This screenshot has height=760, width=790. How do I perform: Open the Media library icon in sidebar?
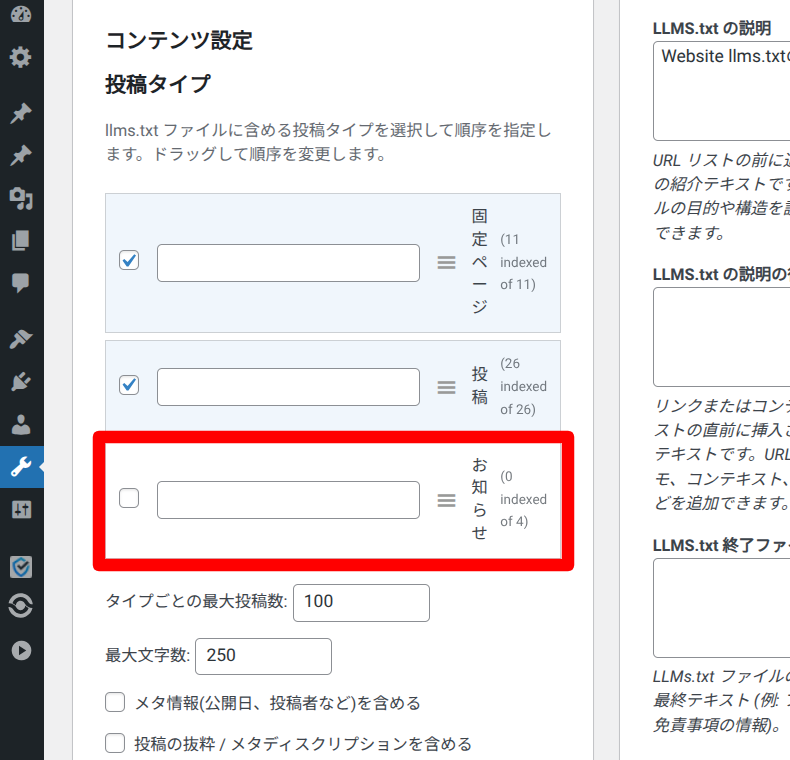(x=21, y=199)
